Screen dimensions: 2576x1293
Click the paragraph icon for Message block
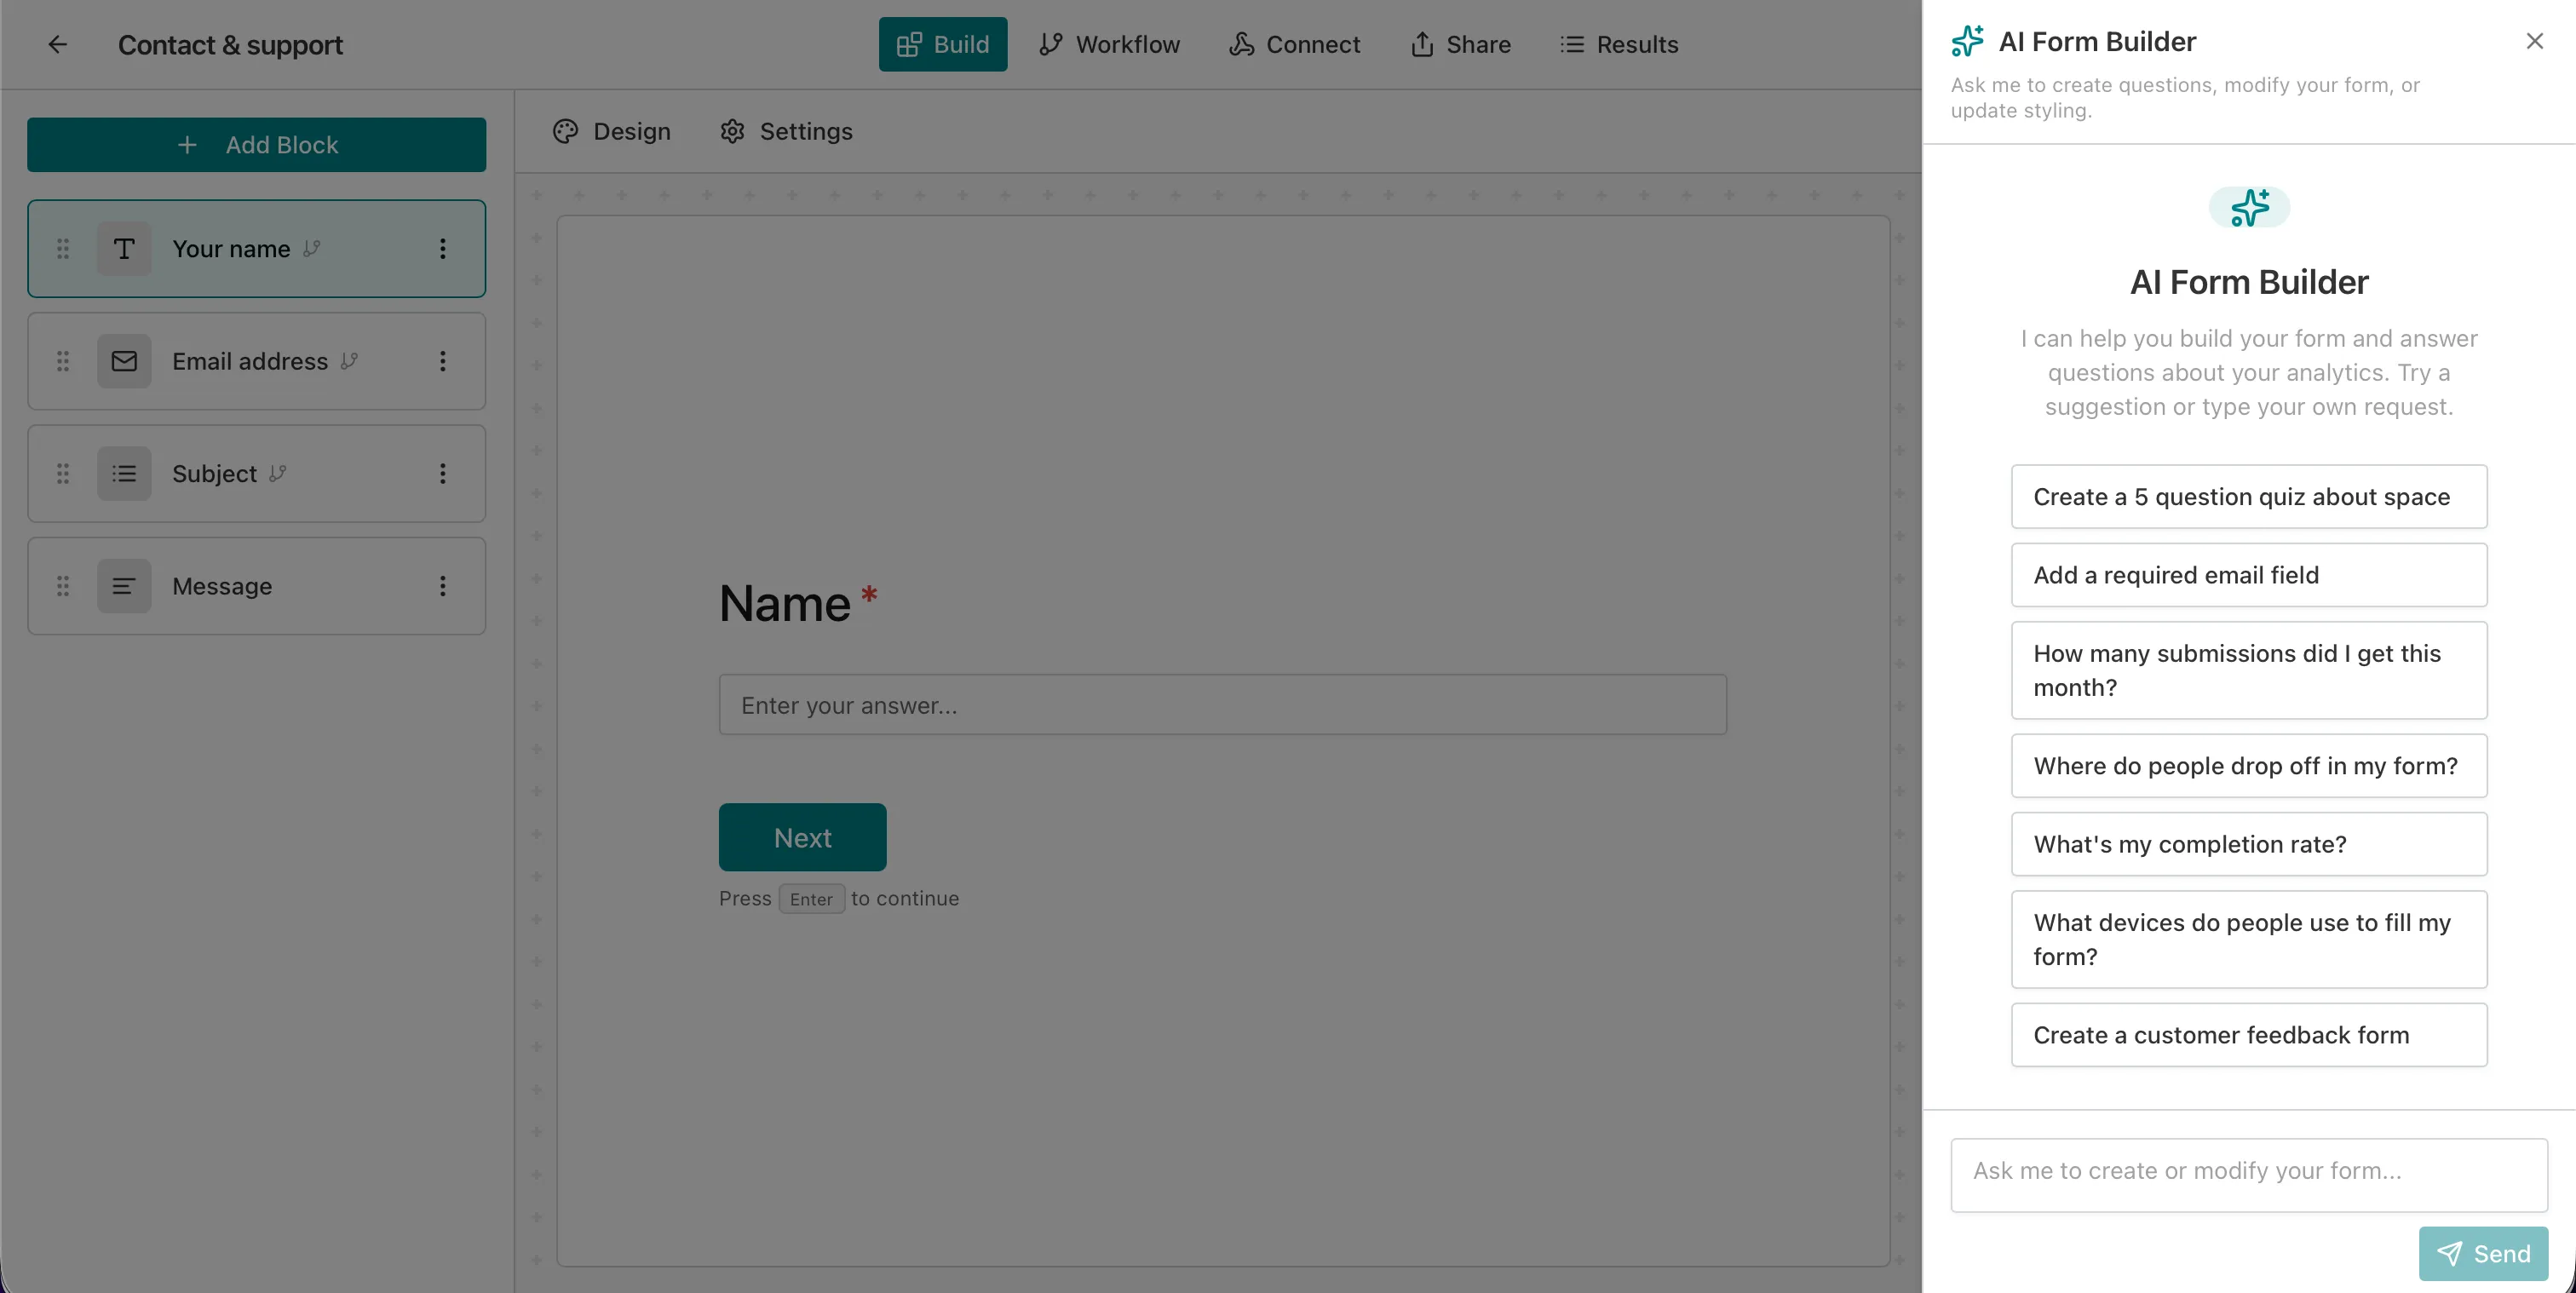pos(124,586)
